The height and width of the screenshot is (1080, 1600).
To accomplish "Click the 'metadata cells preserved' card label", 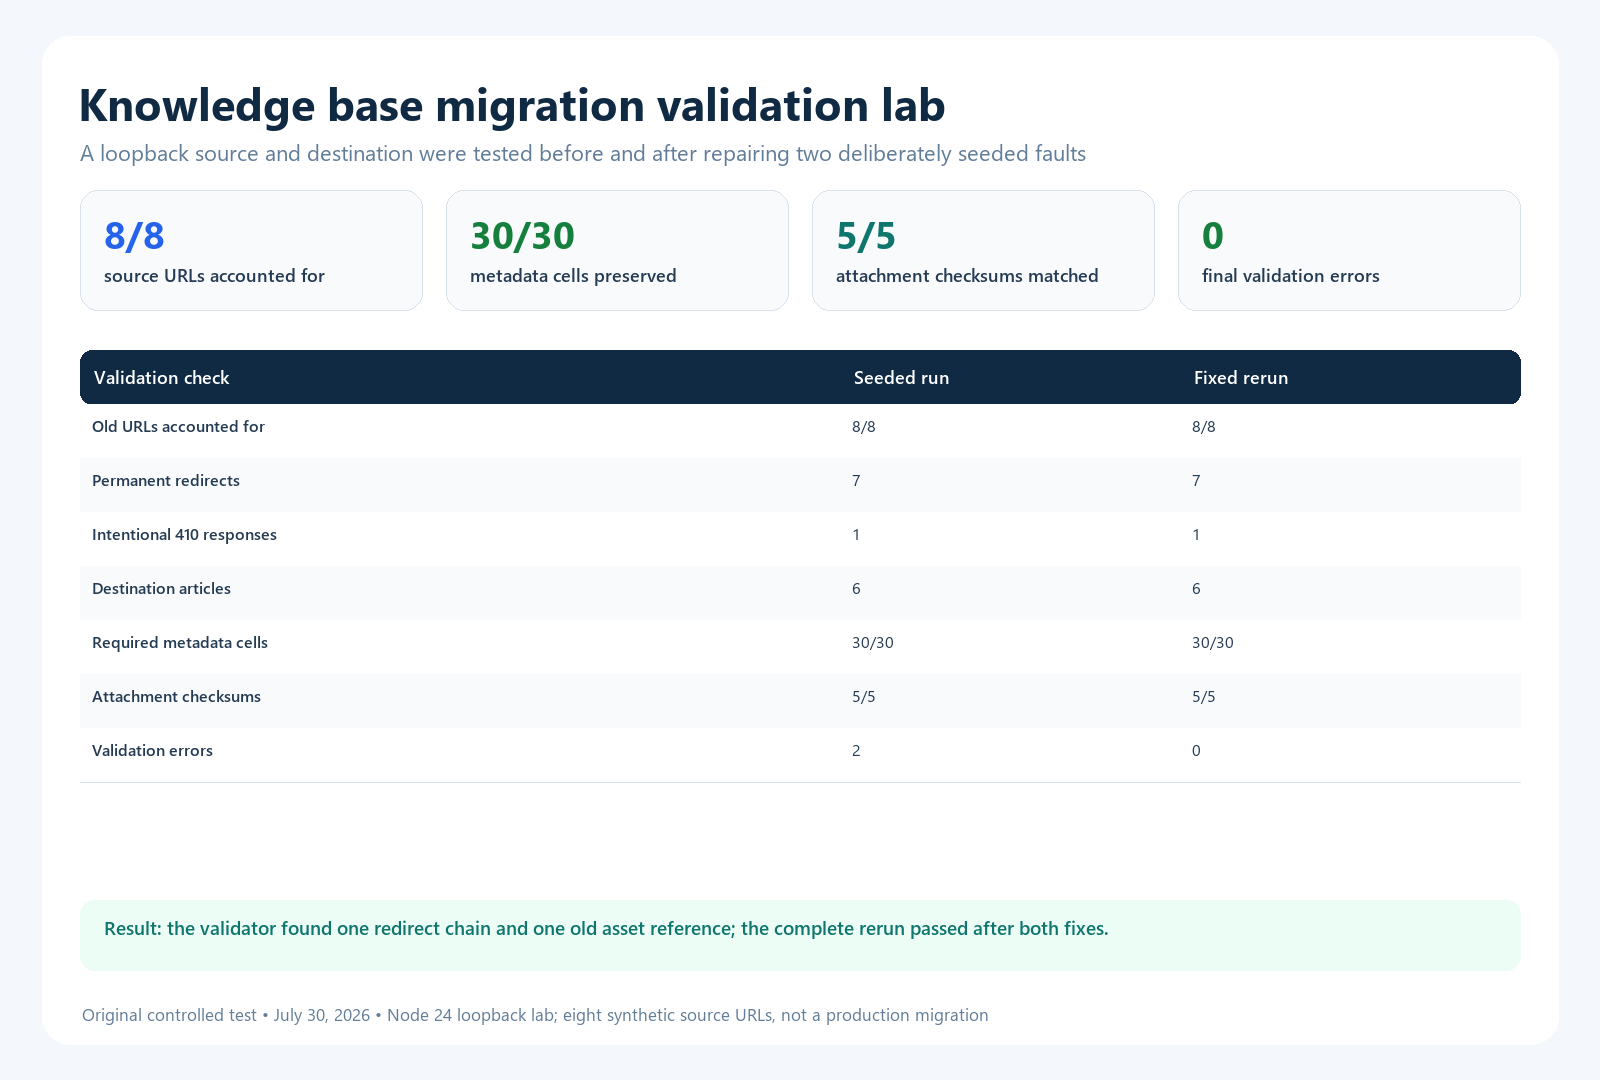I will point(573,276).
